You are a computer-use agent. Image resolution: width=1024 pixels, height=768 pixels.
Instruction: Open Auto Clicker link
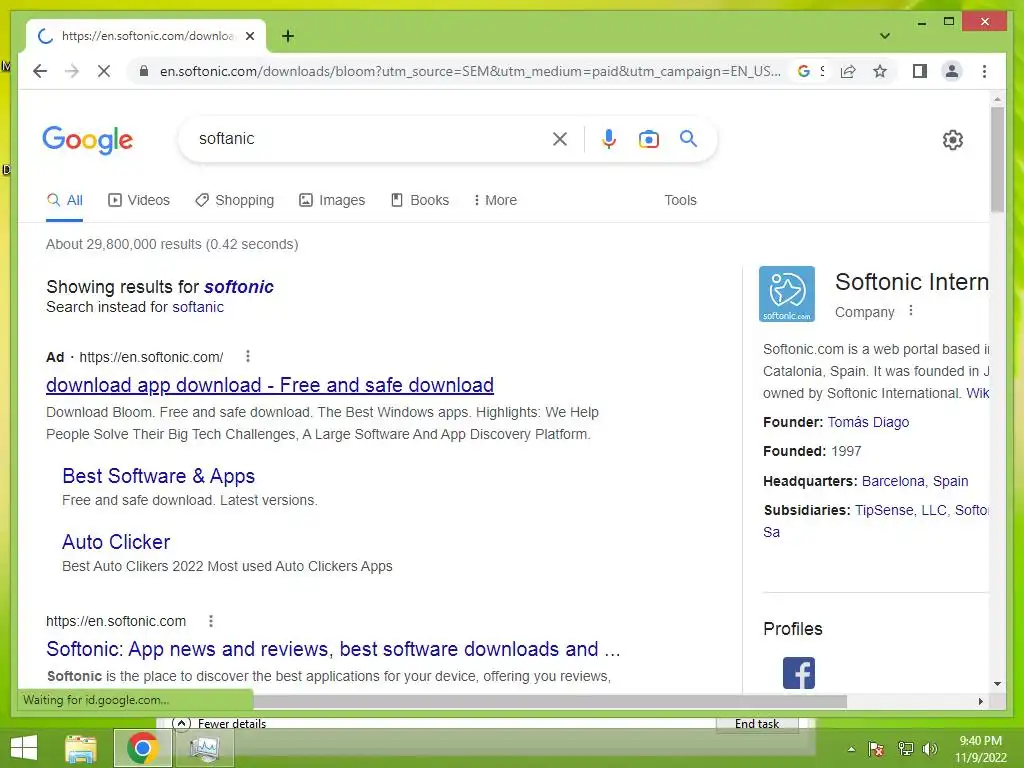coord(116,542)
